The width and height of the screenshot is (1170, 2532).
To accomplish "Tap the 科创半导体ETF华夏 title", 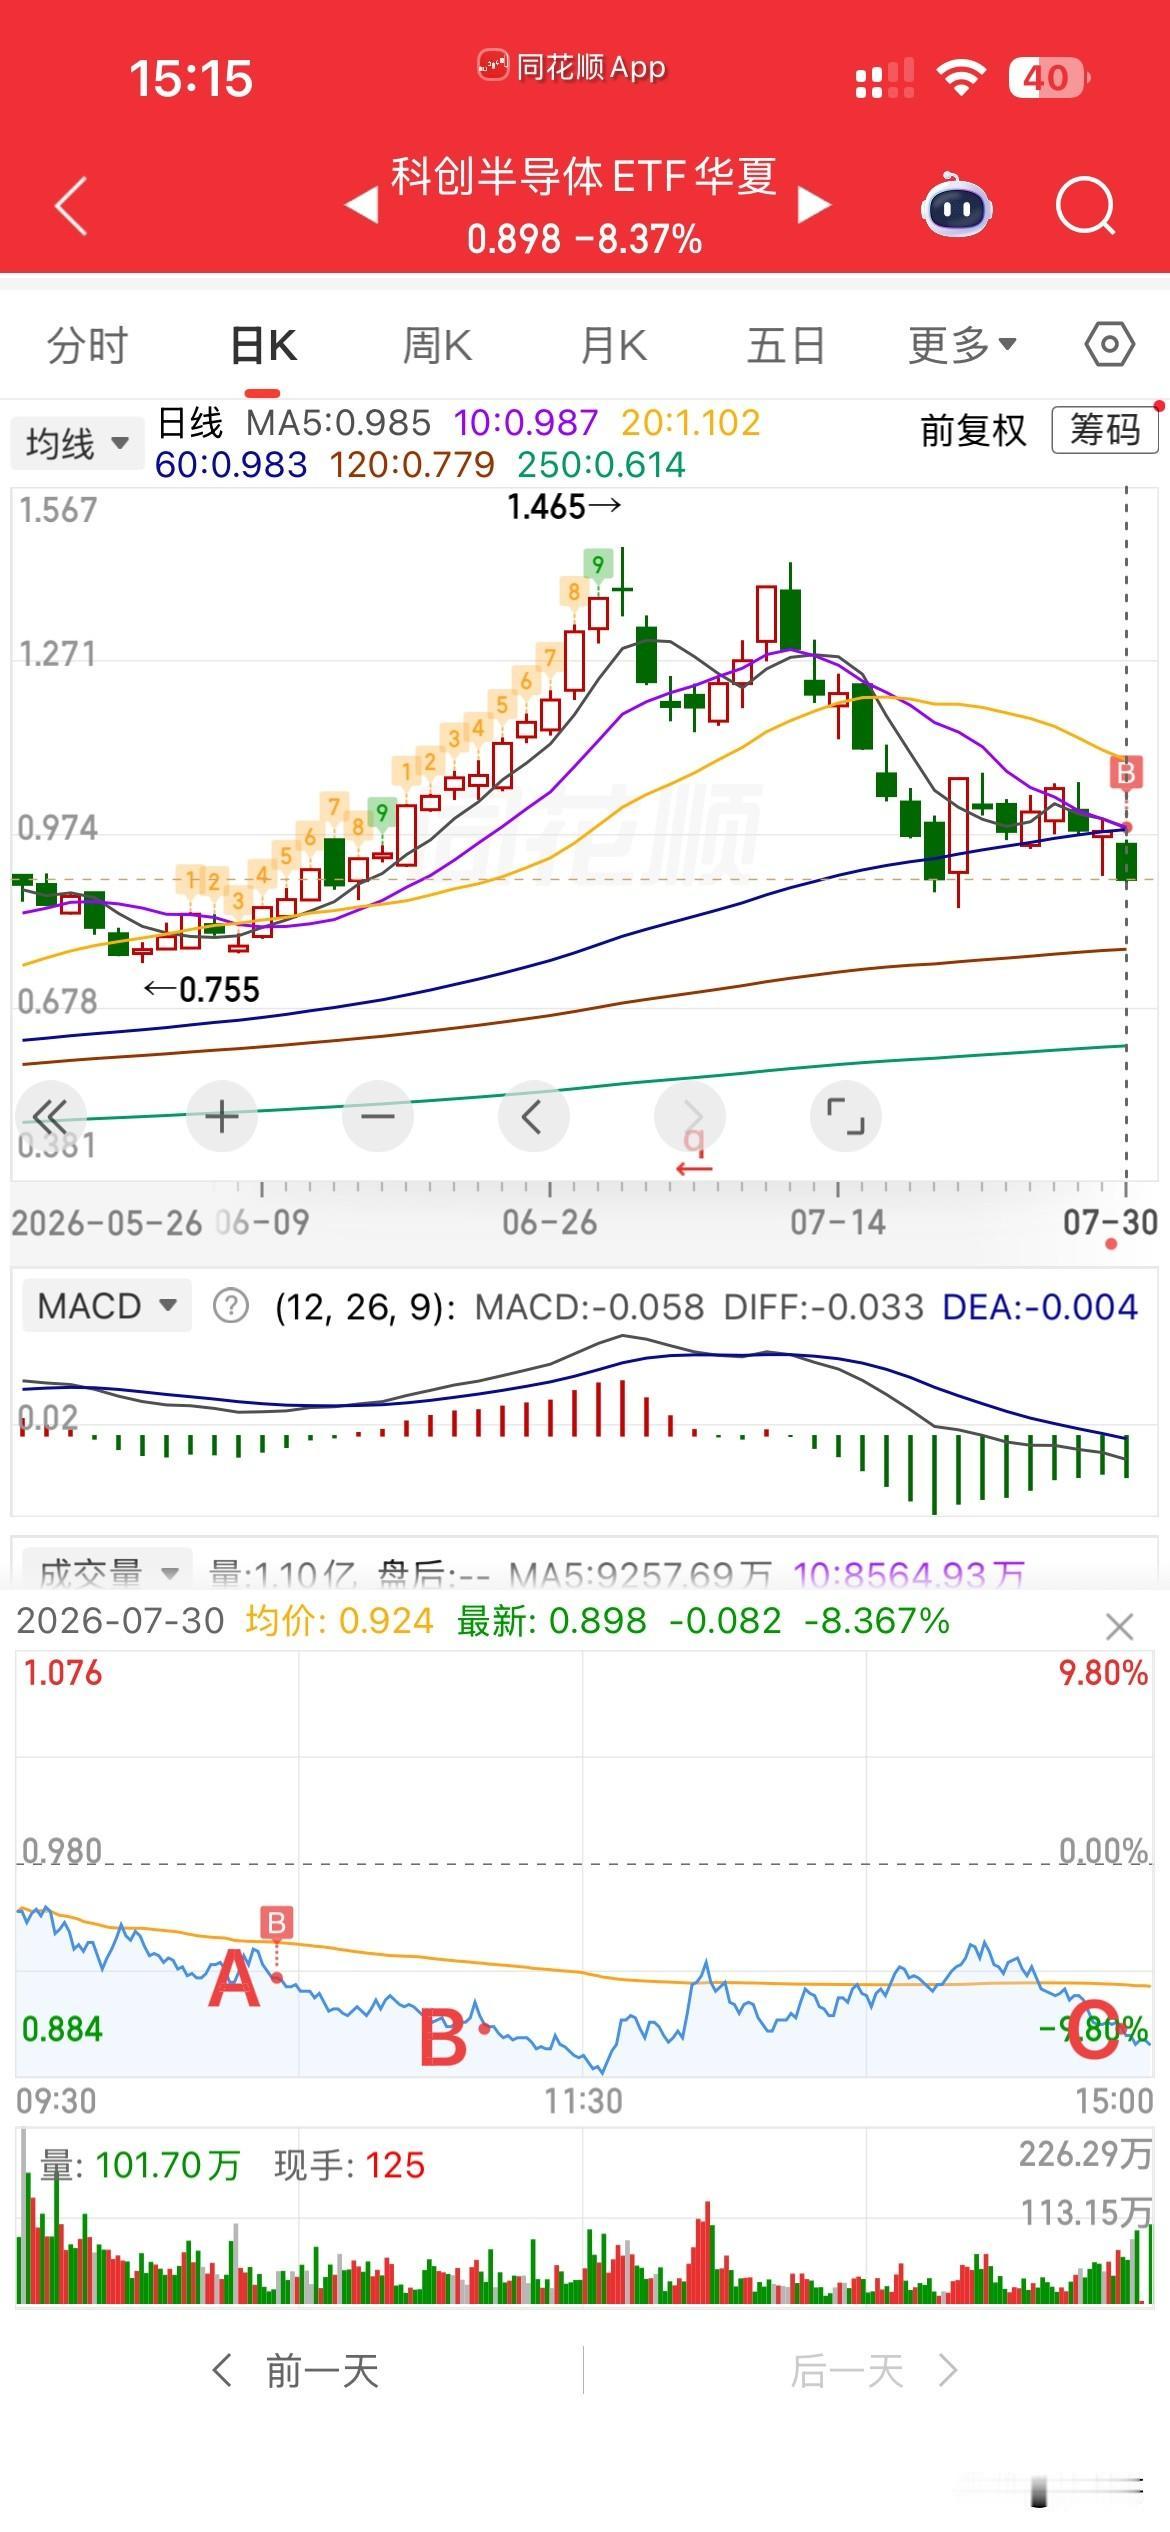I will pos(583,177).
